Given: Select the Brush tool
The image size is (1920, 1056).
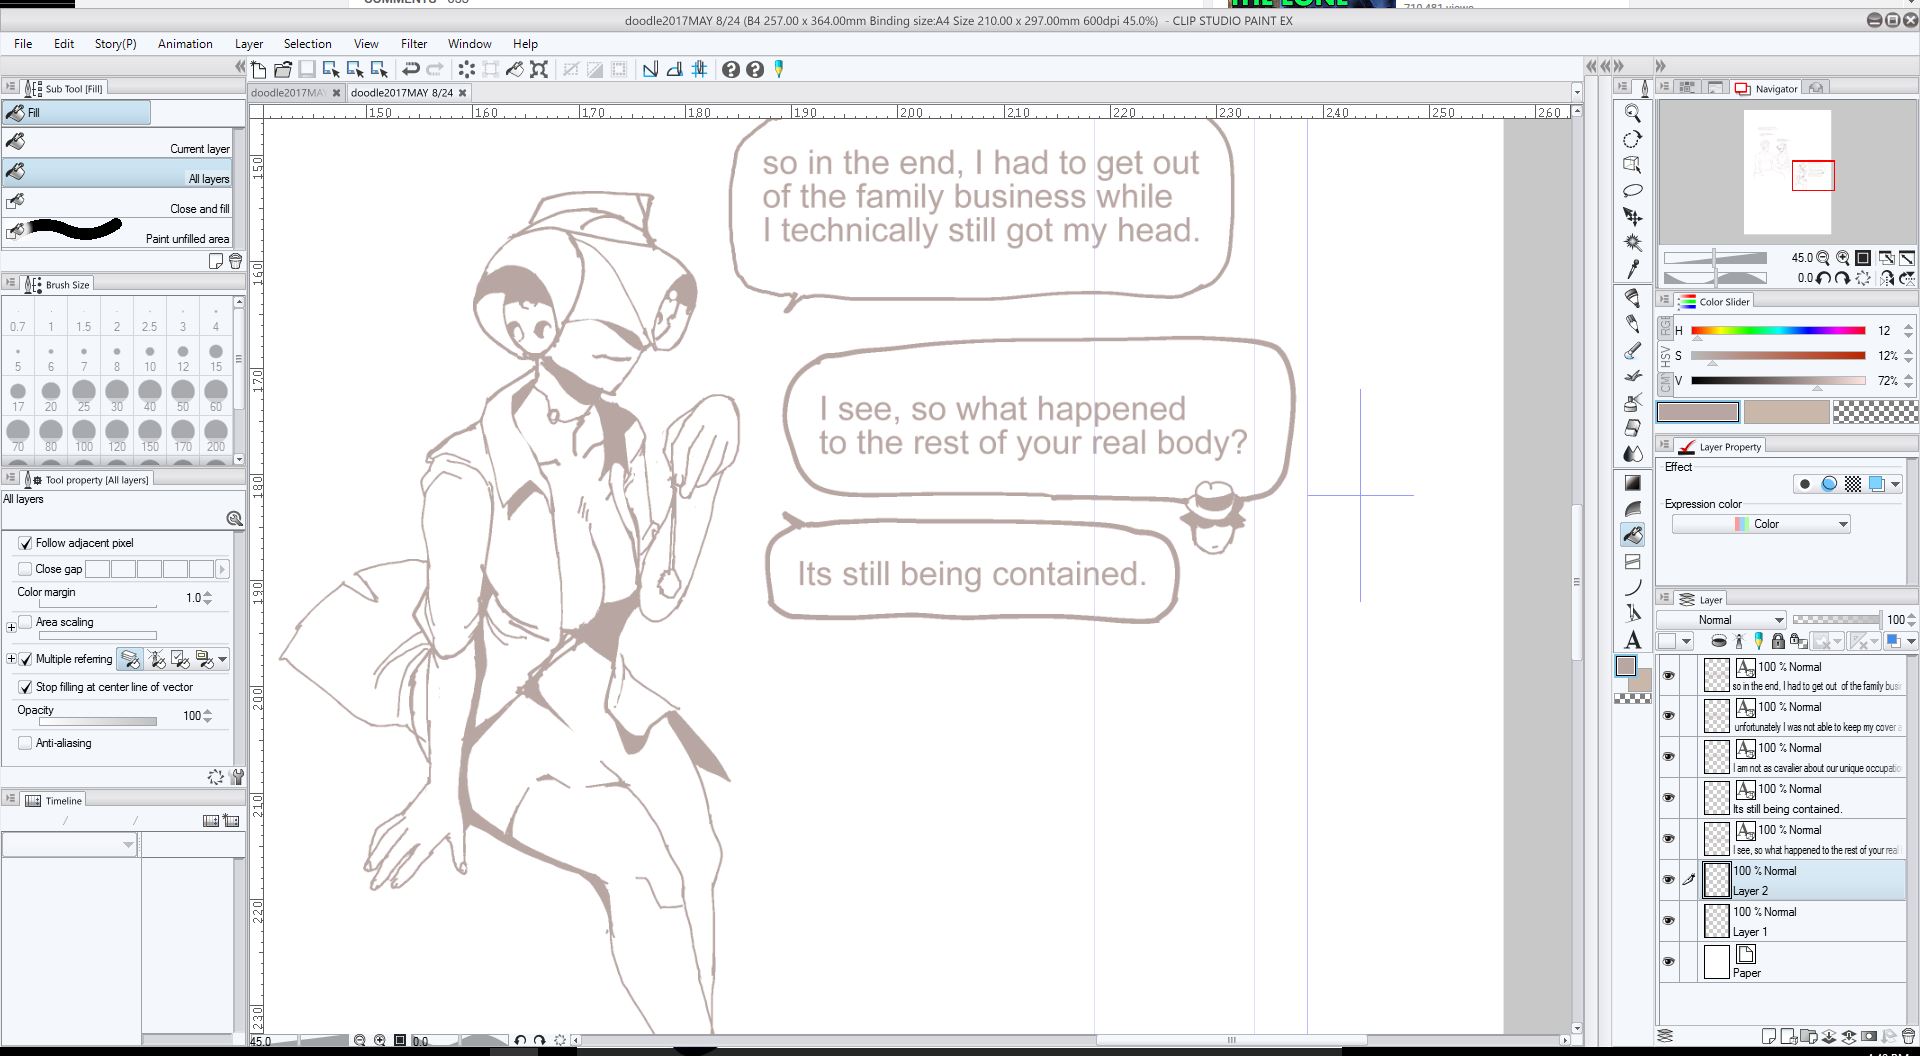Looking at the screenshot, I should click(1632, 350).
